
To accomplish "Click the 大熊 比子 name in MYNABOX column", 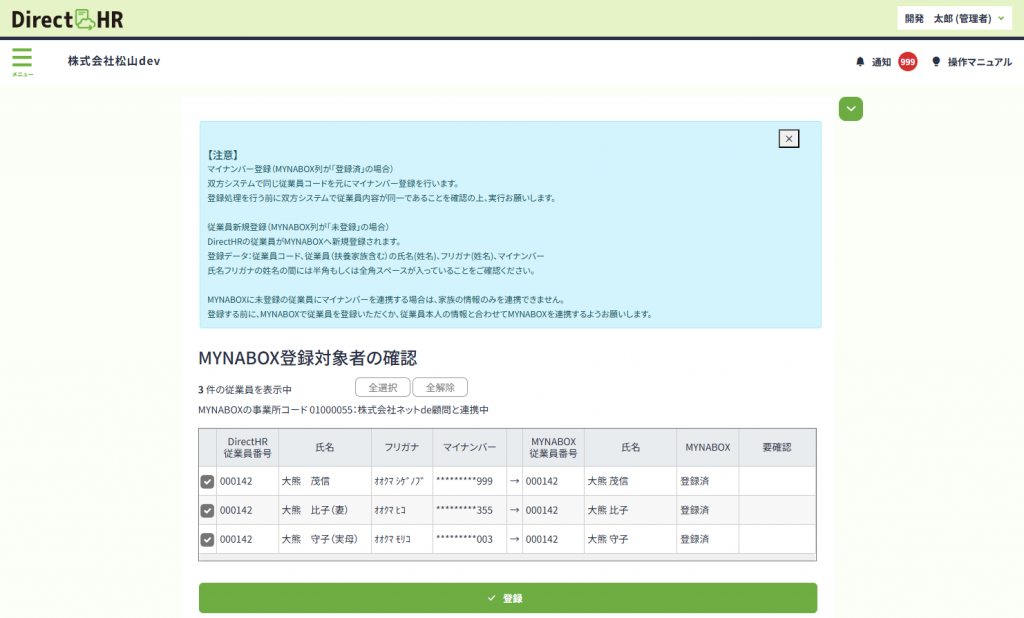I will tap(607, 510).
